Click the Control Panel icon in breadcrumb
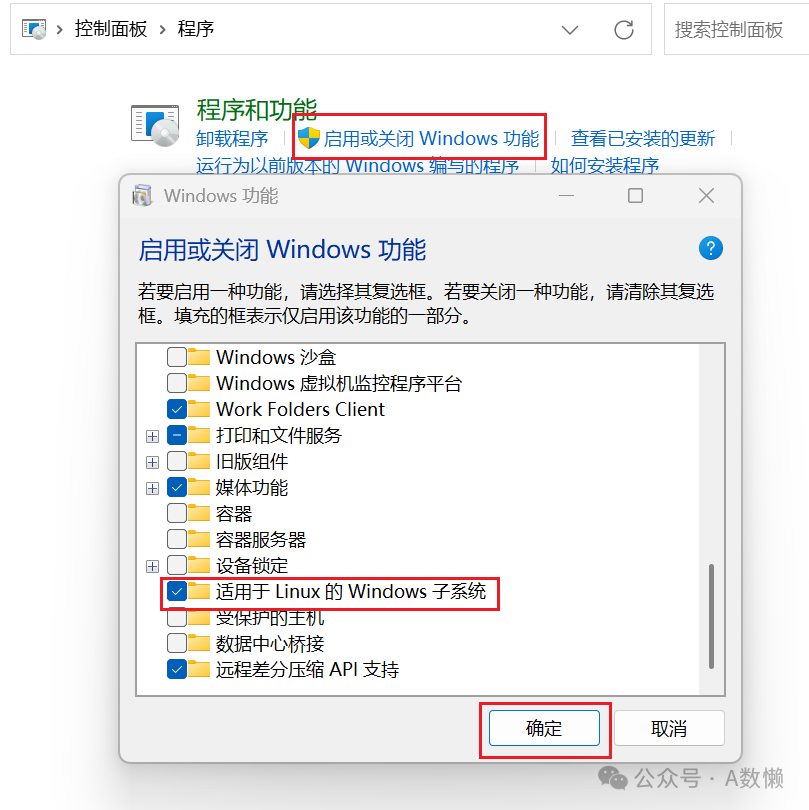The image size is (809, 810). point(34,29)
